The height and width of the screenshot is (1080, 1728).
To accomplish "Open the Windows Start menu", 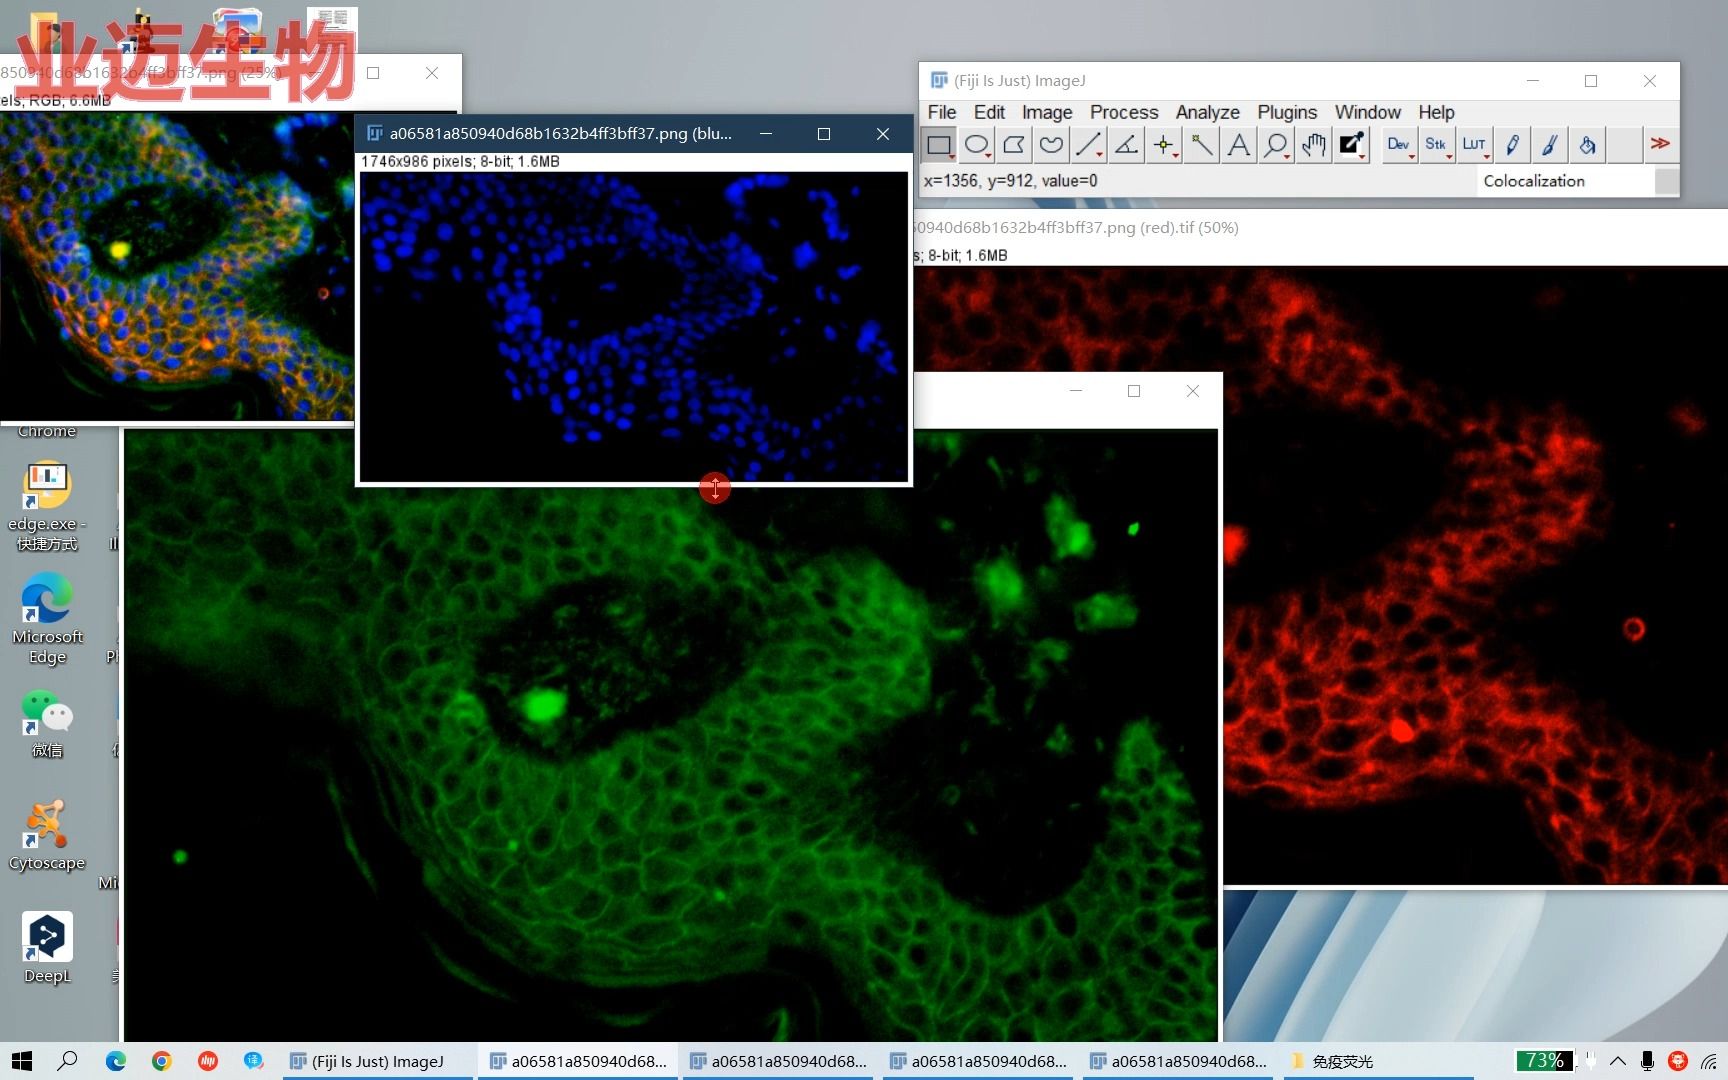I will click(22, 1061).
